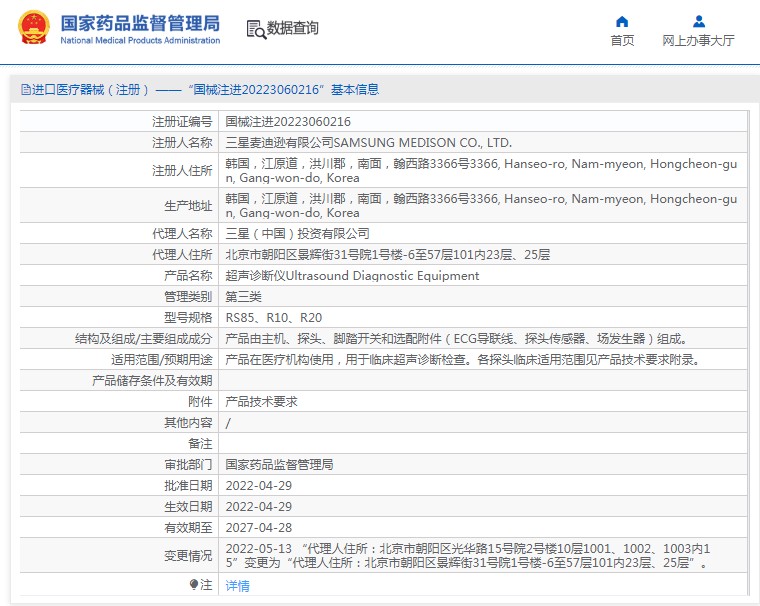
Task: Click the 网上办事大厅 user icon
Action: [x=698, y=21]
